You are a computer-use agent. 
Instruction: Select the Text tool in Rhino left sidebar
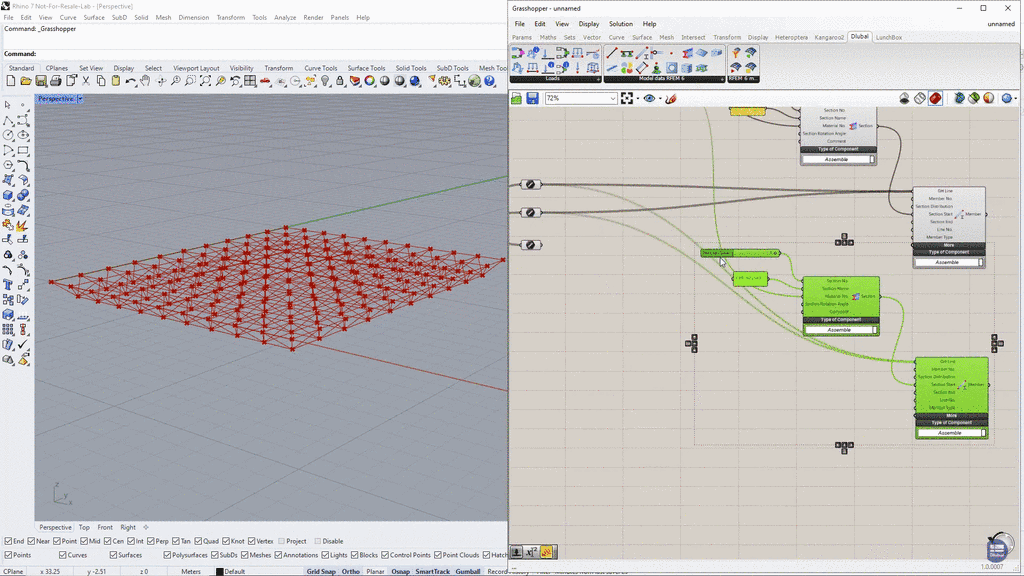8,285
